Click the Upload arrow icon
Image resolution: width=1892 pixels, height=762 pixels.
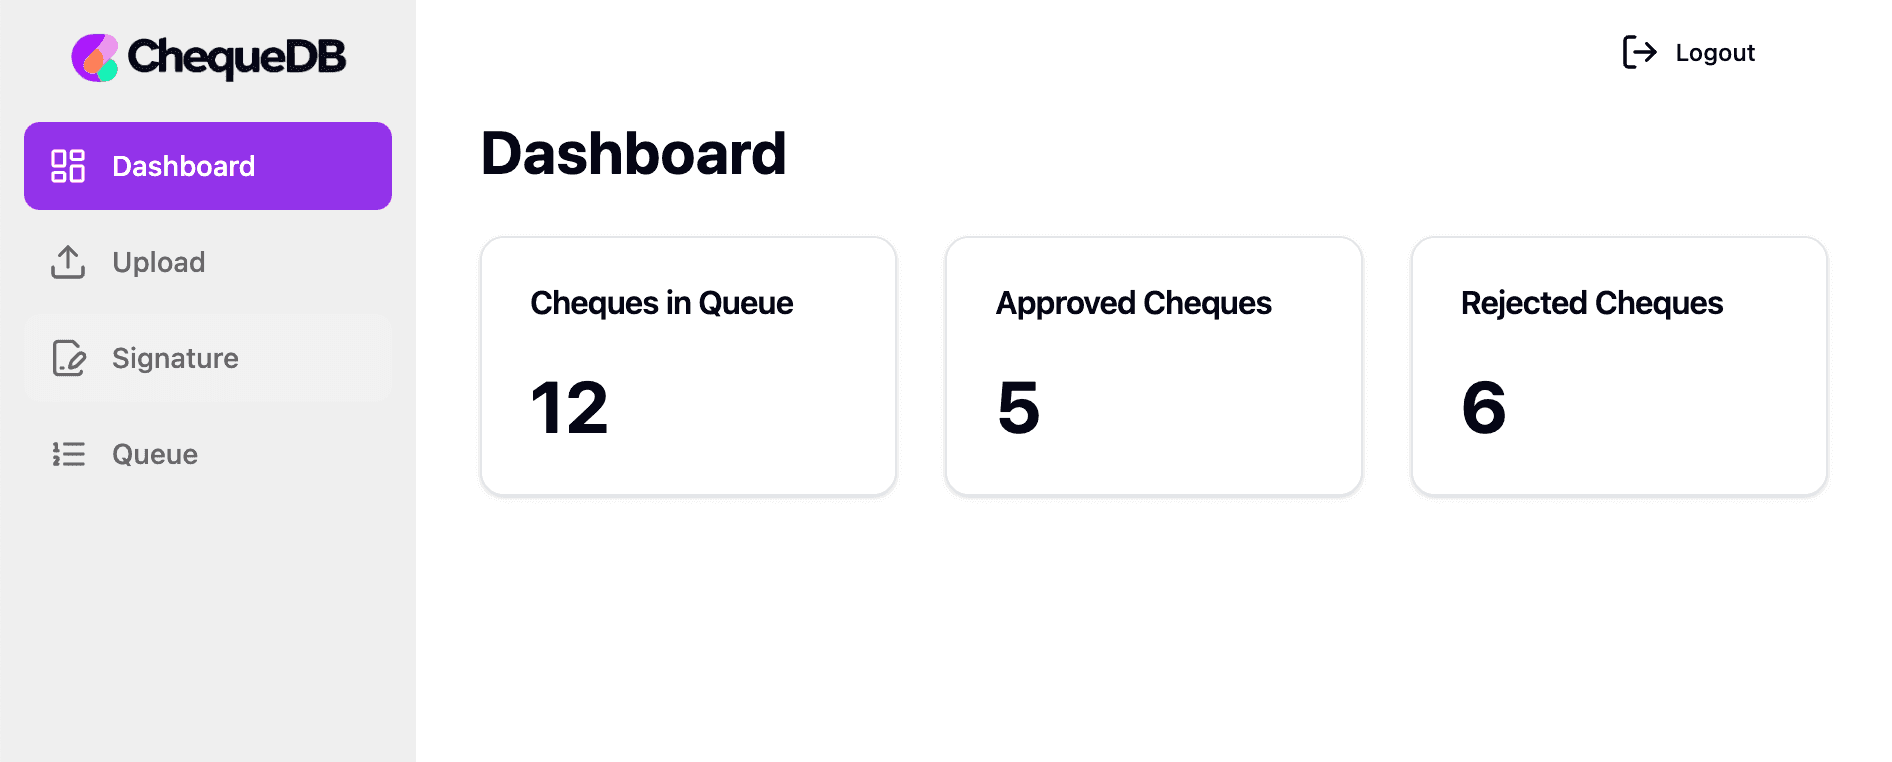tap(68, 262)
